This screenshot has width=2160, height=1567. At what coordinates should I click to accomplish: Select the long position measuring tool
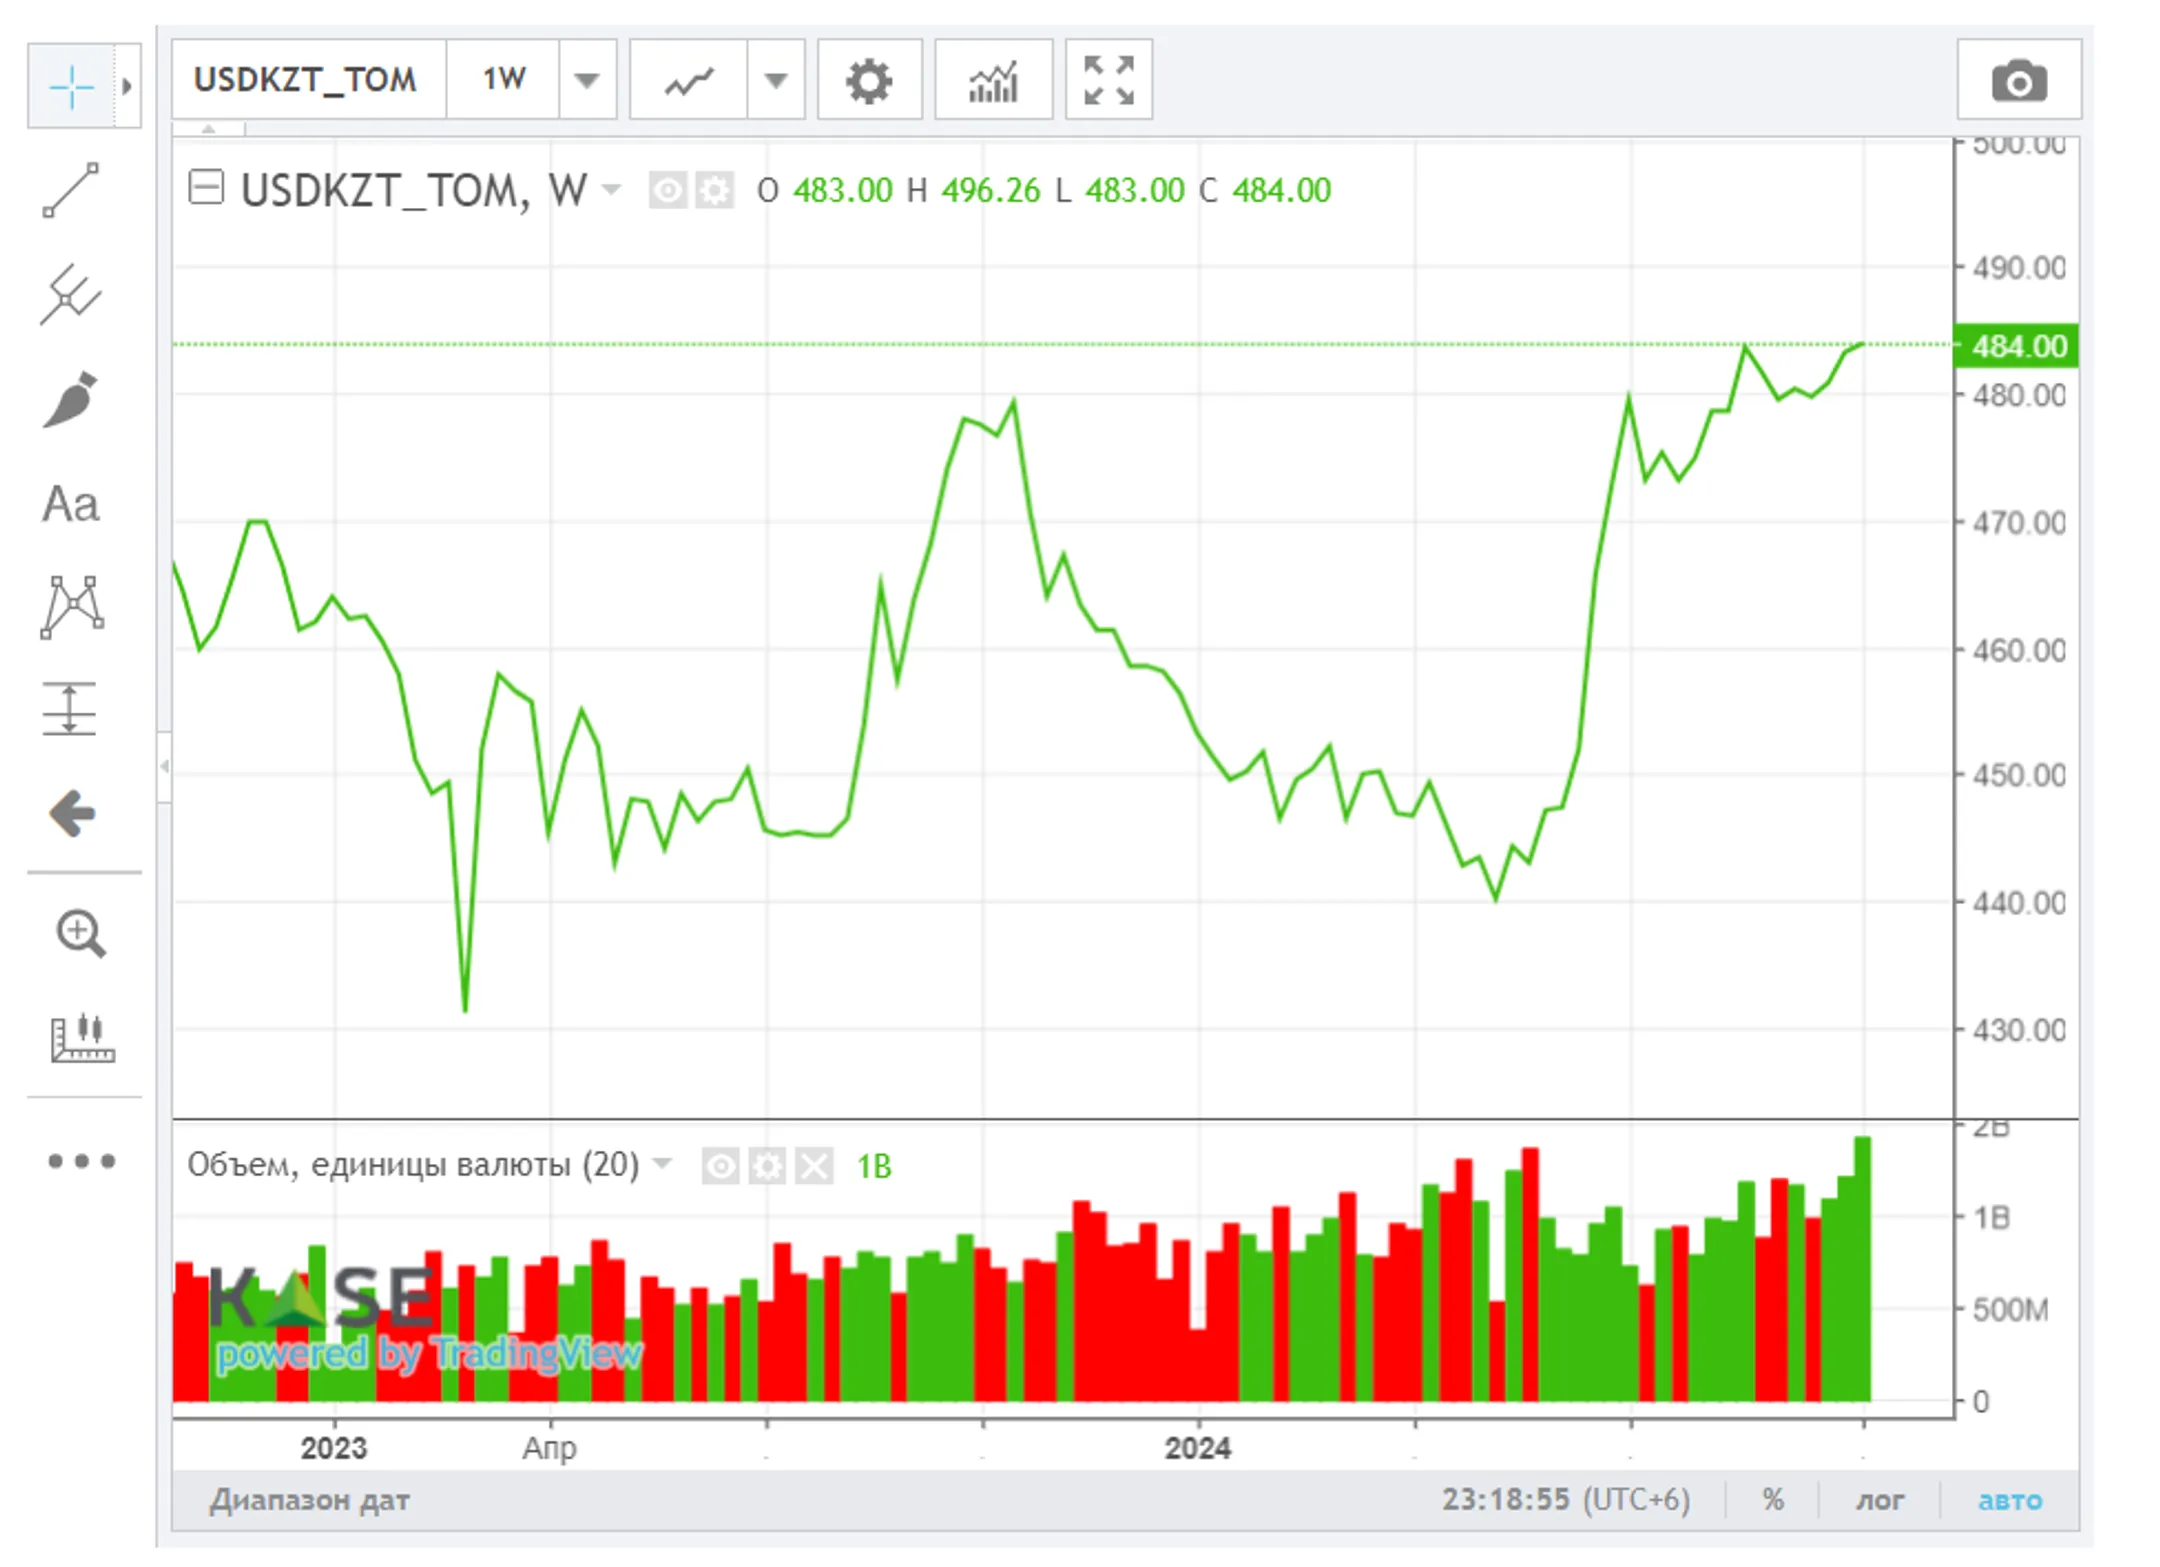(x=70, y=709)
